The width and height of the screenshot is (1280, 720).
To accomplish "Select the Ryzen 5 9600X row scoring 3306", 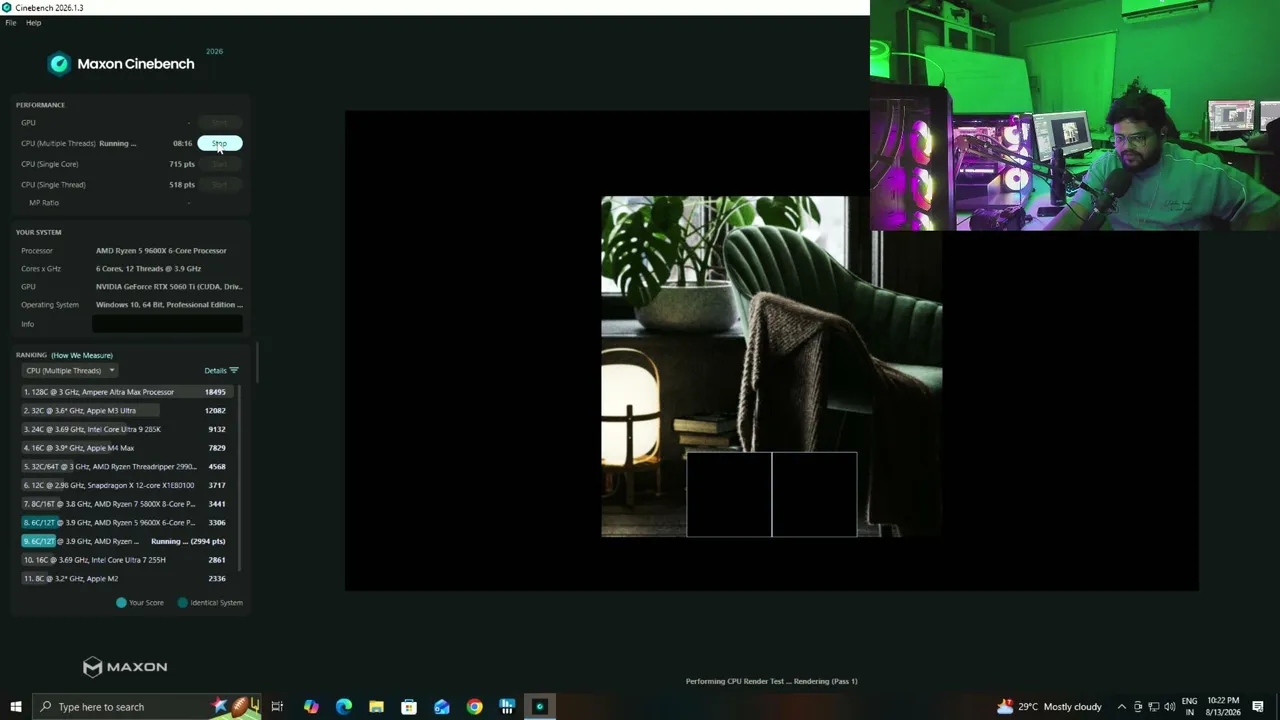I will point(129,522).
